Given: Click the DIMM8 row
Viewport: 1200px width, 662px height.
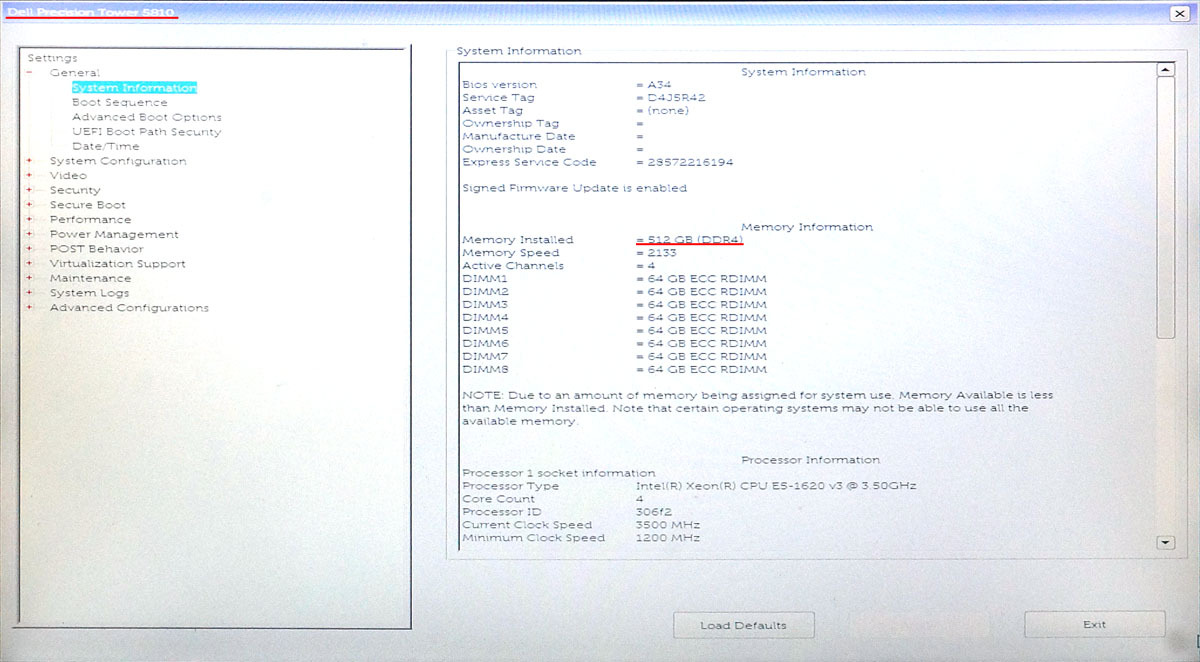Looking at the screenshot, I should pyautogui.click(x=614, y=369).
